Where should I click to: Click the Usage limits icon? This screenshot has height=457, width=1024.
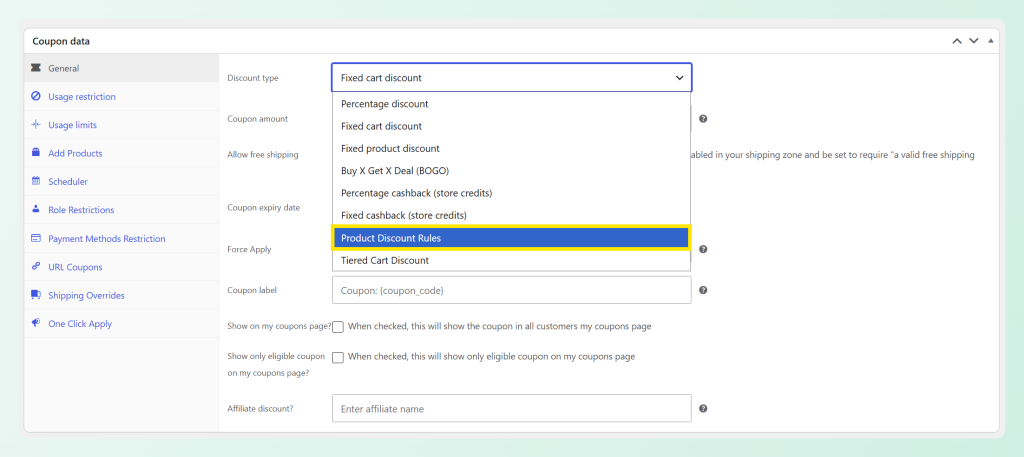(36, 125)
